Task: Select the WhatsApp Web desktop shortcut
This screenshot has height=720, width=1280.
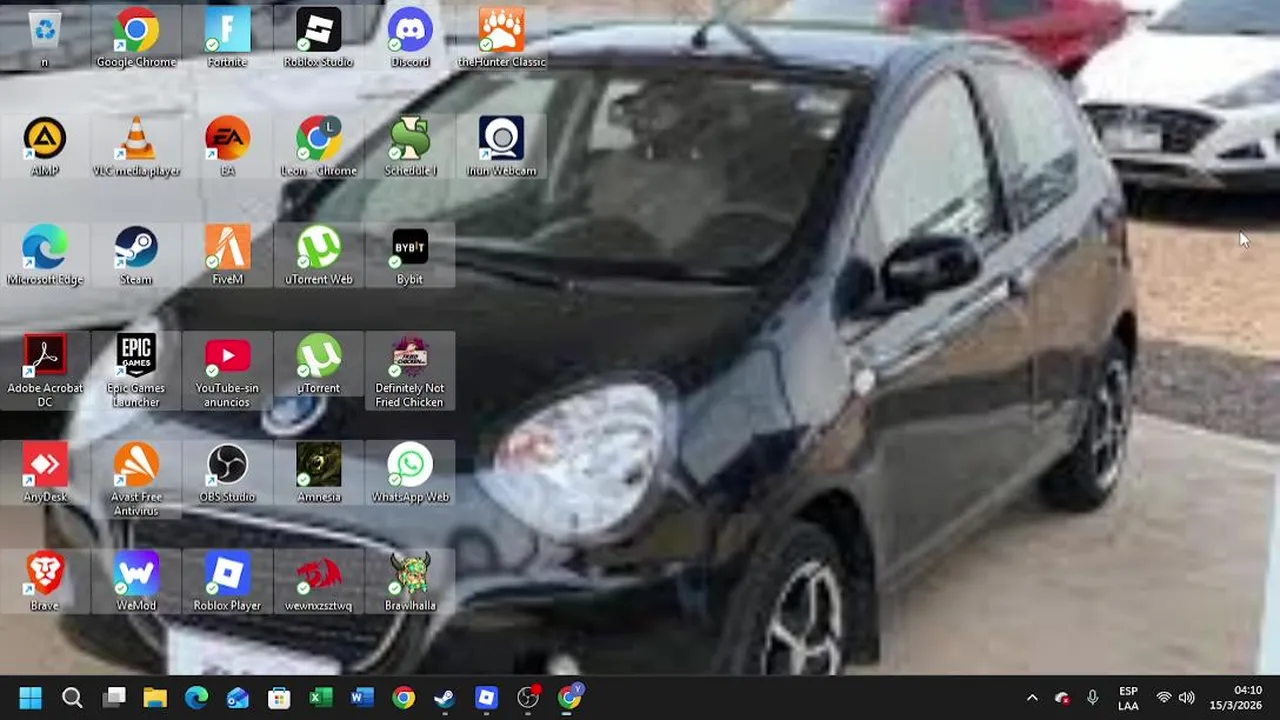Action: pyautogui.click(x=410, y=473)
